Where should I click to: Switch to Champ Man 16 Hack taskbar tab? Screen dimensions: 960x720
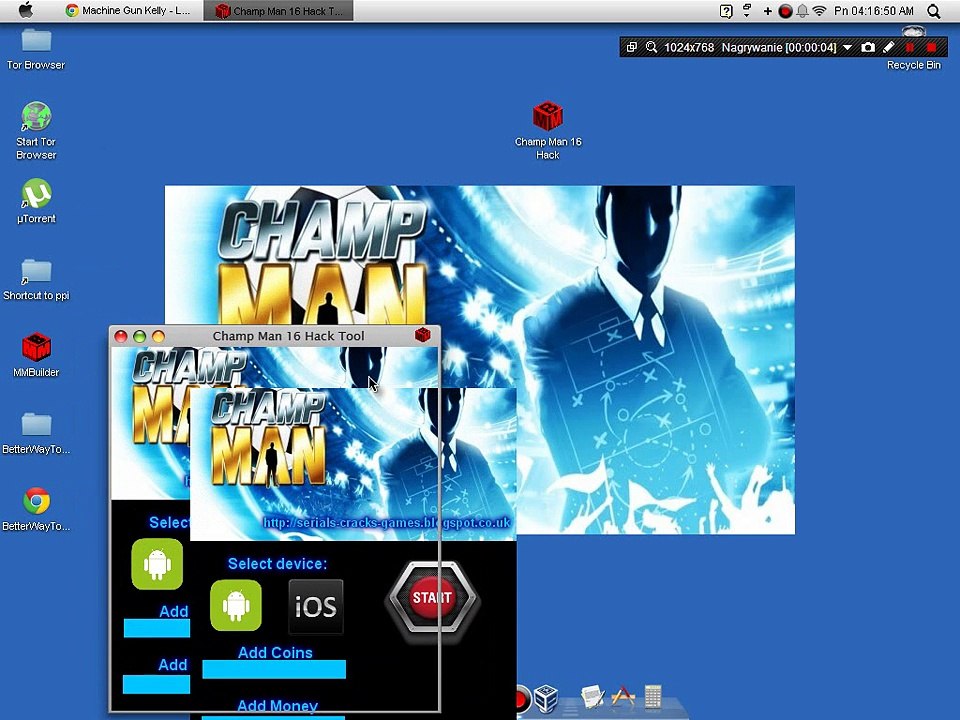pos(279,10)
